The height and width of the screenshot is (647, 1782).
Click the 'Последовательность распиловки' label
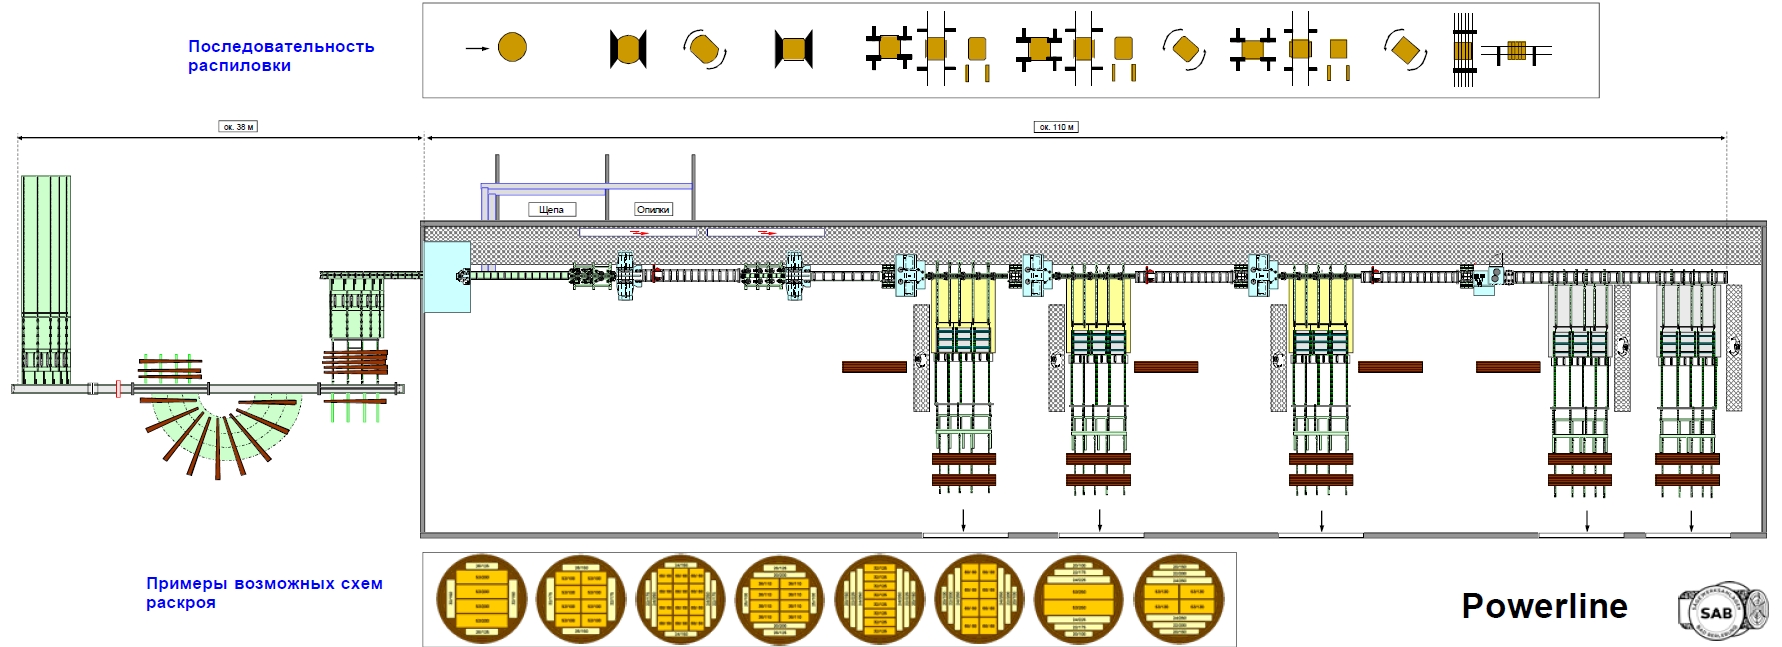[x=281, y=56]
